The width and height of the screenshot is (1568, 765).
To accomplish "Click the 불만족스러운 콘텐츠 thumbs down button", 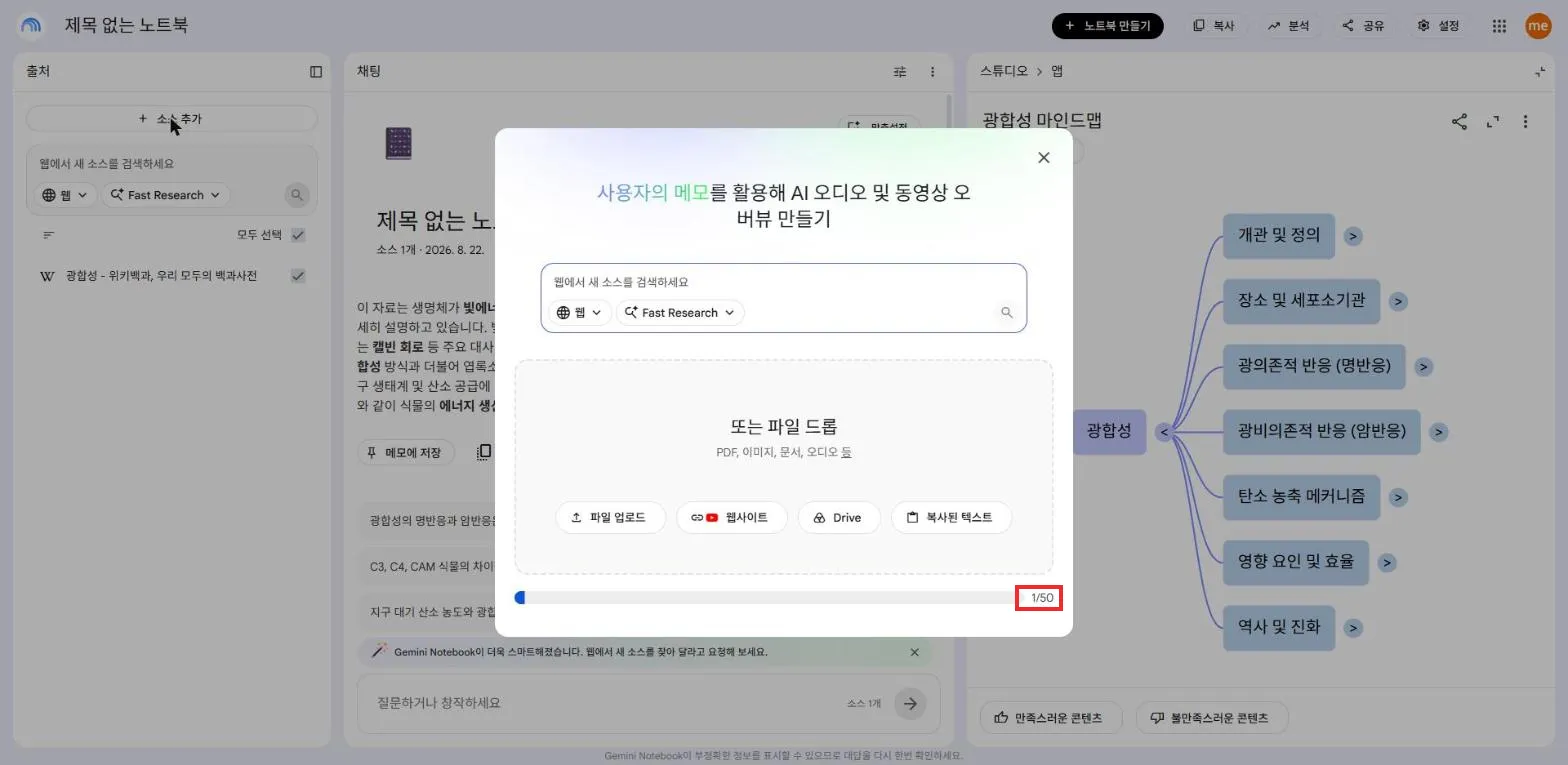I will [1211, 718].
